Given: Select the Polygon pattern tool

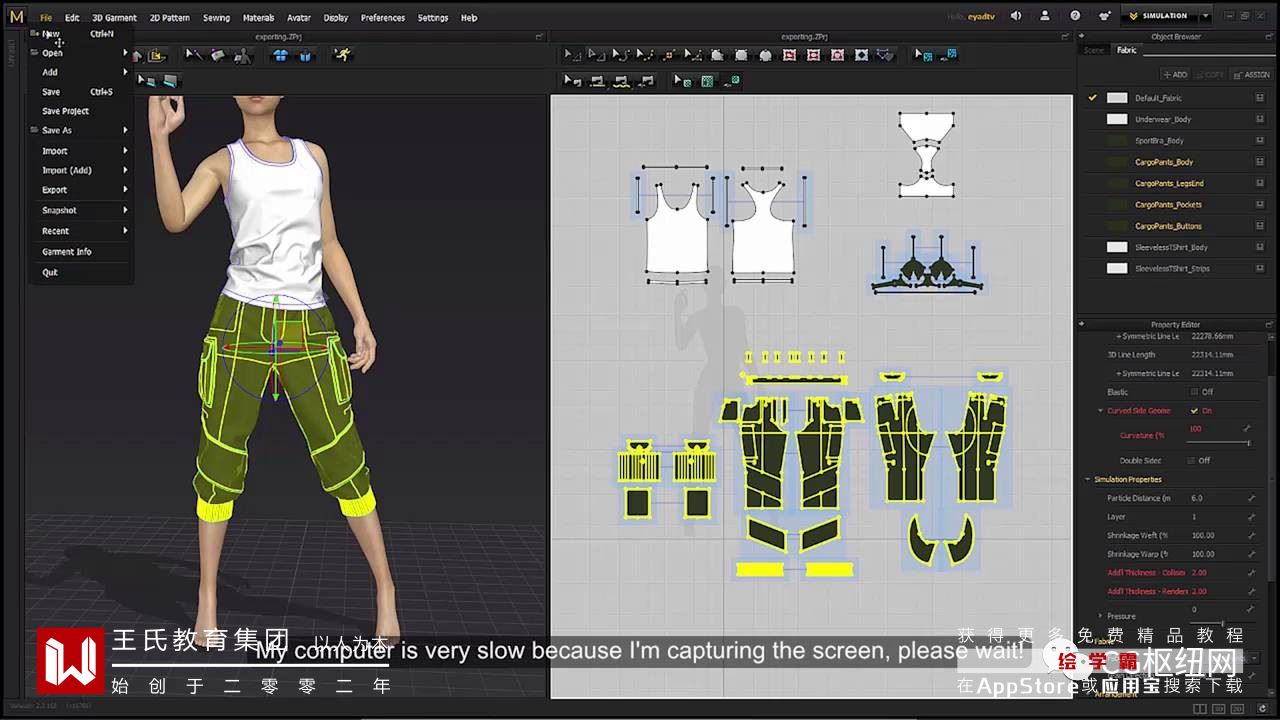Looking at the screenshot, I should [x=718, y=55].
